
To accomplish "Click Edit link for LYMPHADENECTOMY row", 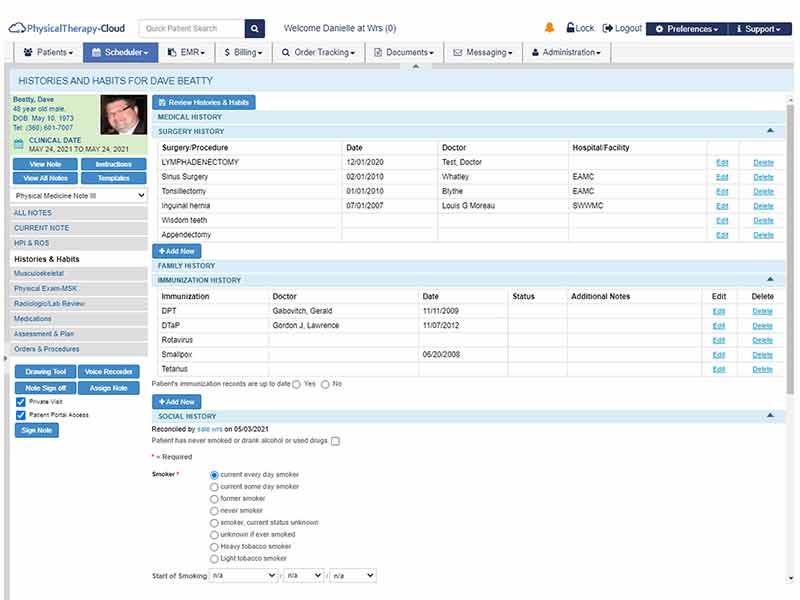I will click(722, 162).
